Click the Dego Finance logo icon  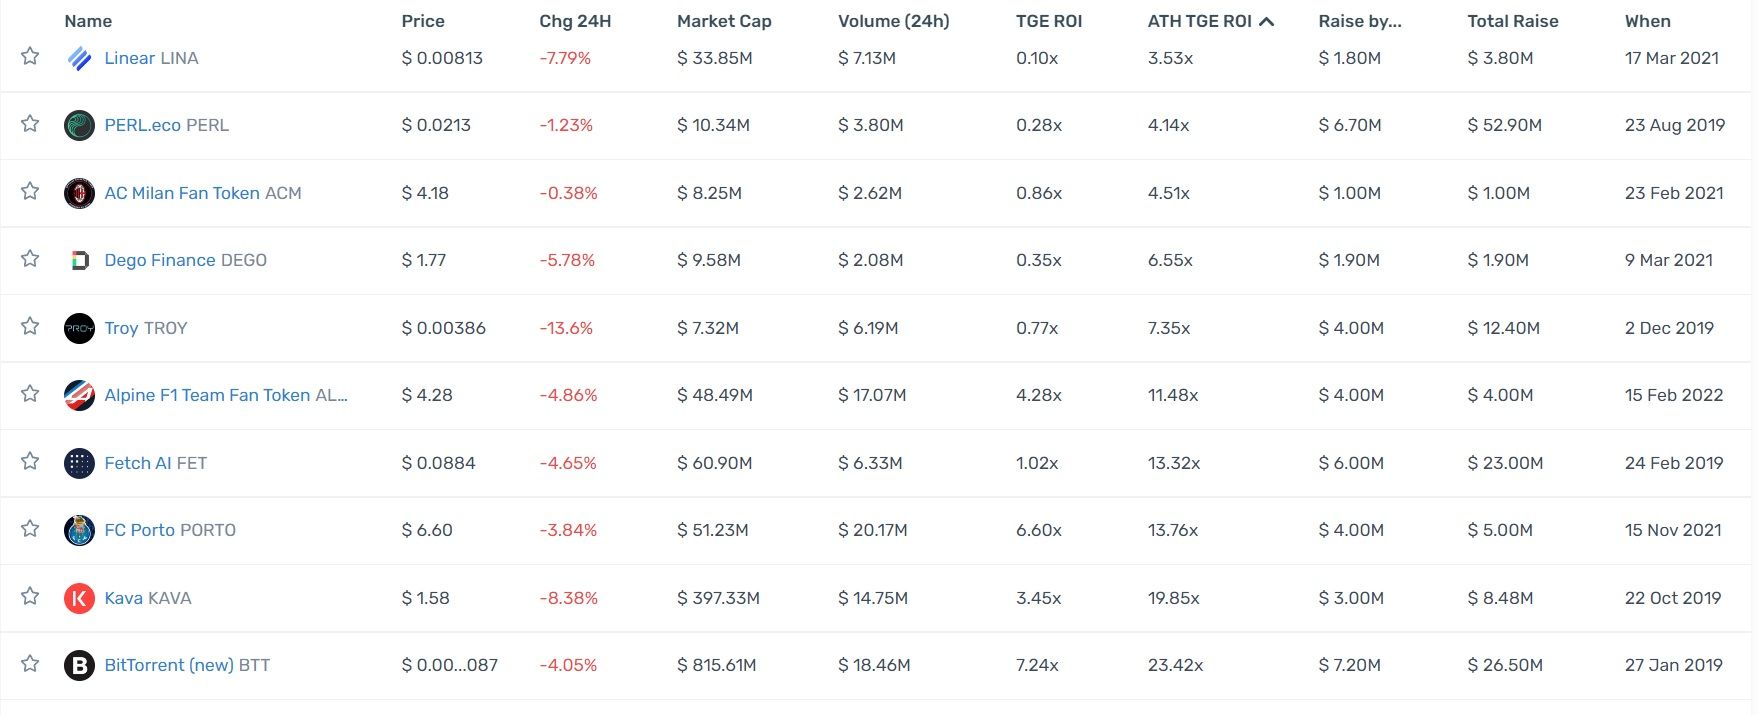point(79,261)
